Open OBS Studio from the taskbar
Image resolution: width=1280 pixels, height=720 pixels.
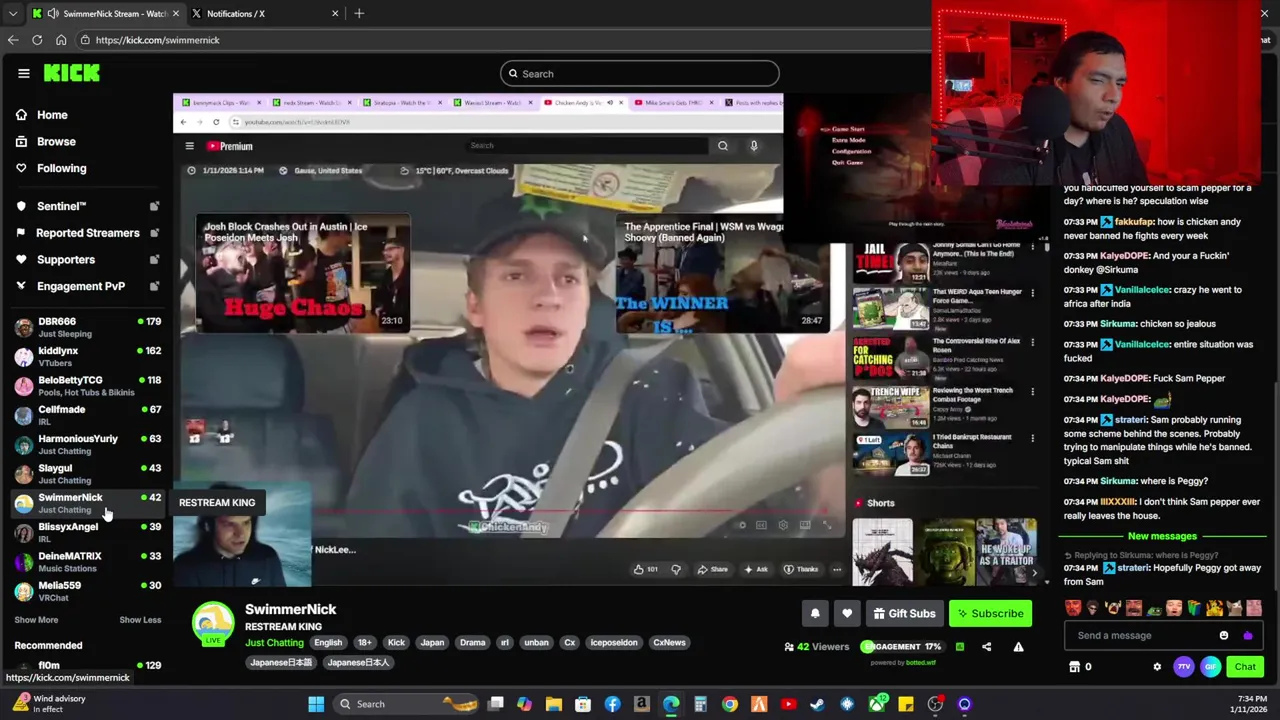click(935, 704)
